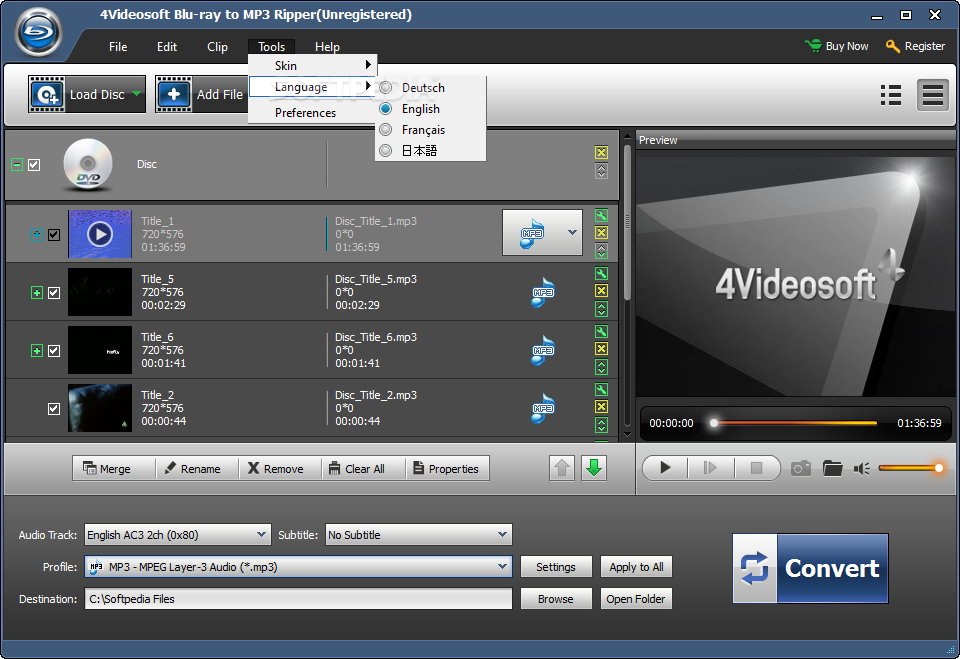Open the snapshot folder icon in preview
Screen dimensions: 960x659
click(x=832, y=469)
